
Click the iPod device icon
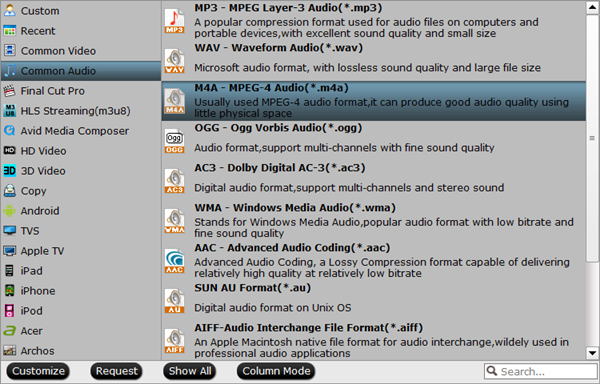tap(10, 311)
